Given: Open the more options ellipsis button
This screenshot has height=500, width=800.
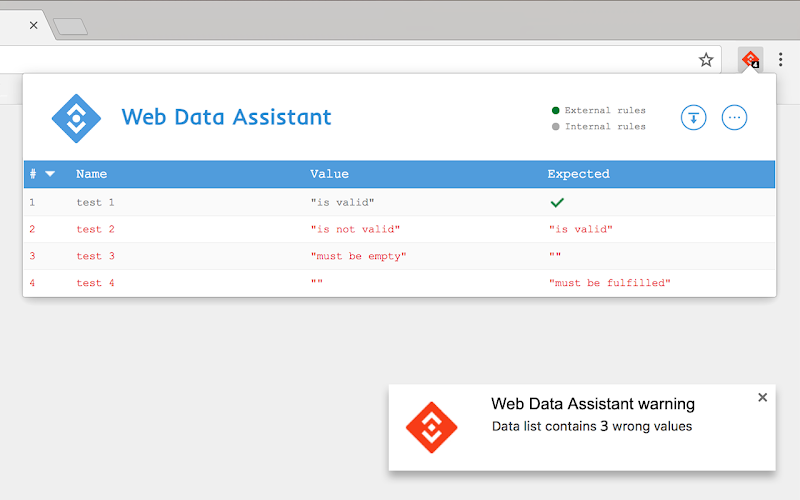Looking at the screenshot, I should pos(734,118).
